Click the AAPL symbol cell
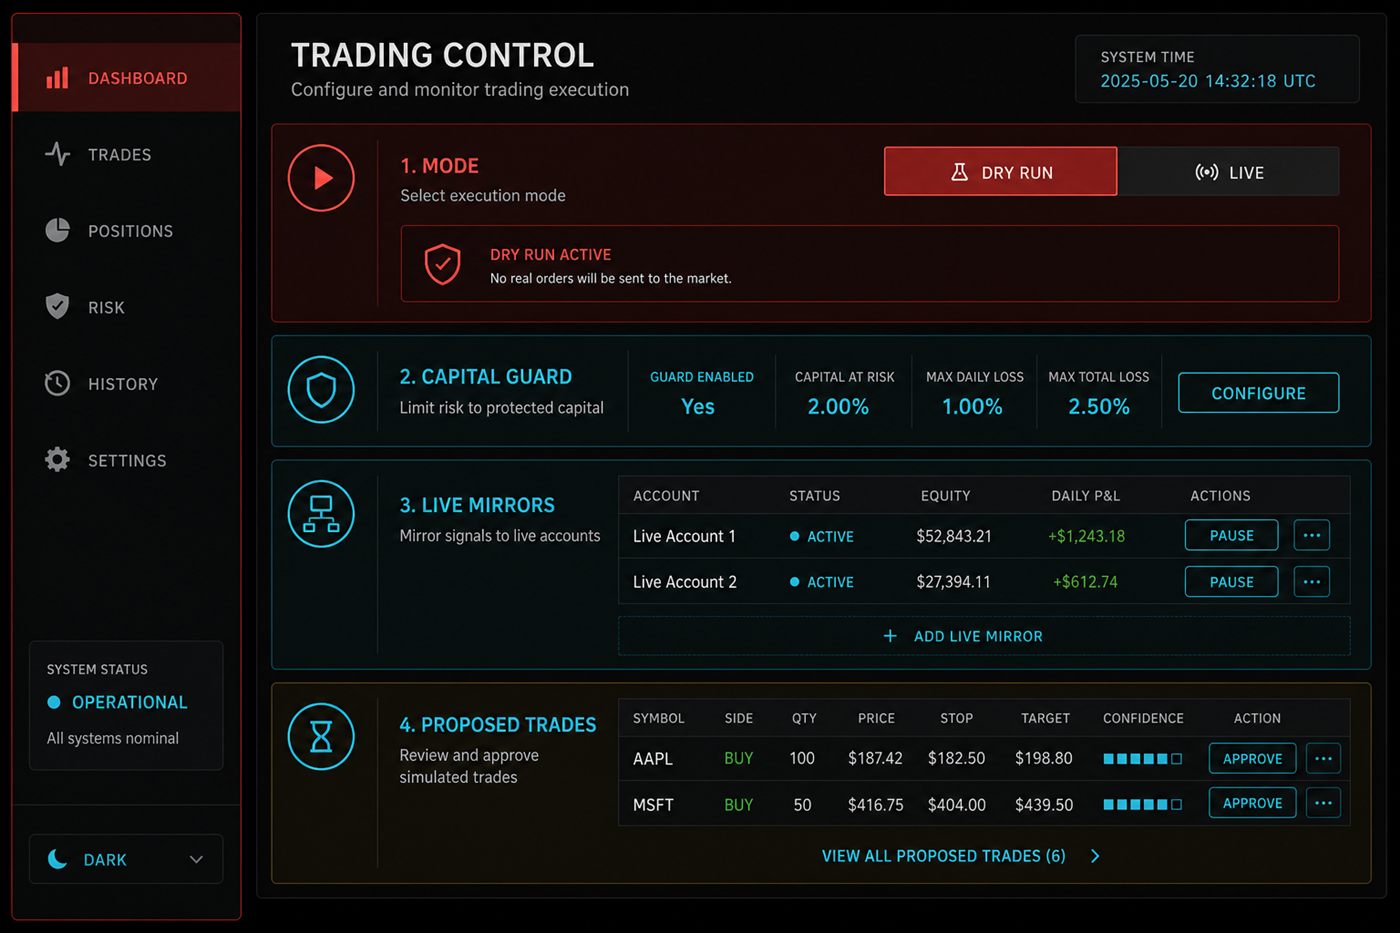Viewport: 1400px width, 933px height. pyautogui.click(x=653, y=759)
